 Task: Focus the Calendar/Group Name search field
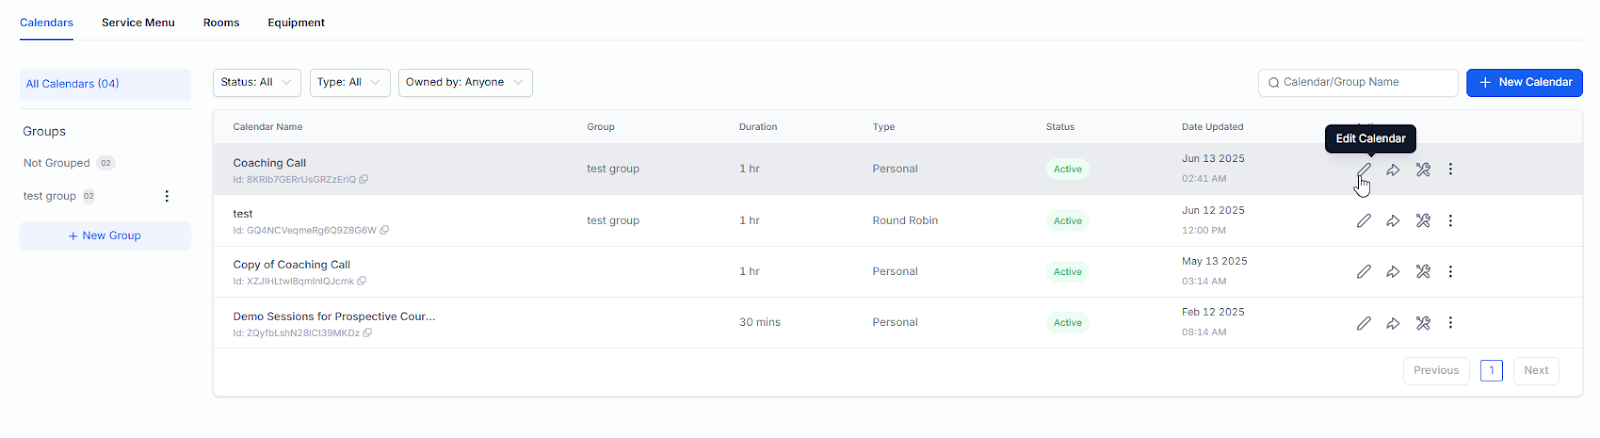click(1358, 83)
